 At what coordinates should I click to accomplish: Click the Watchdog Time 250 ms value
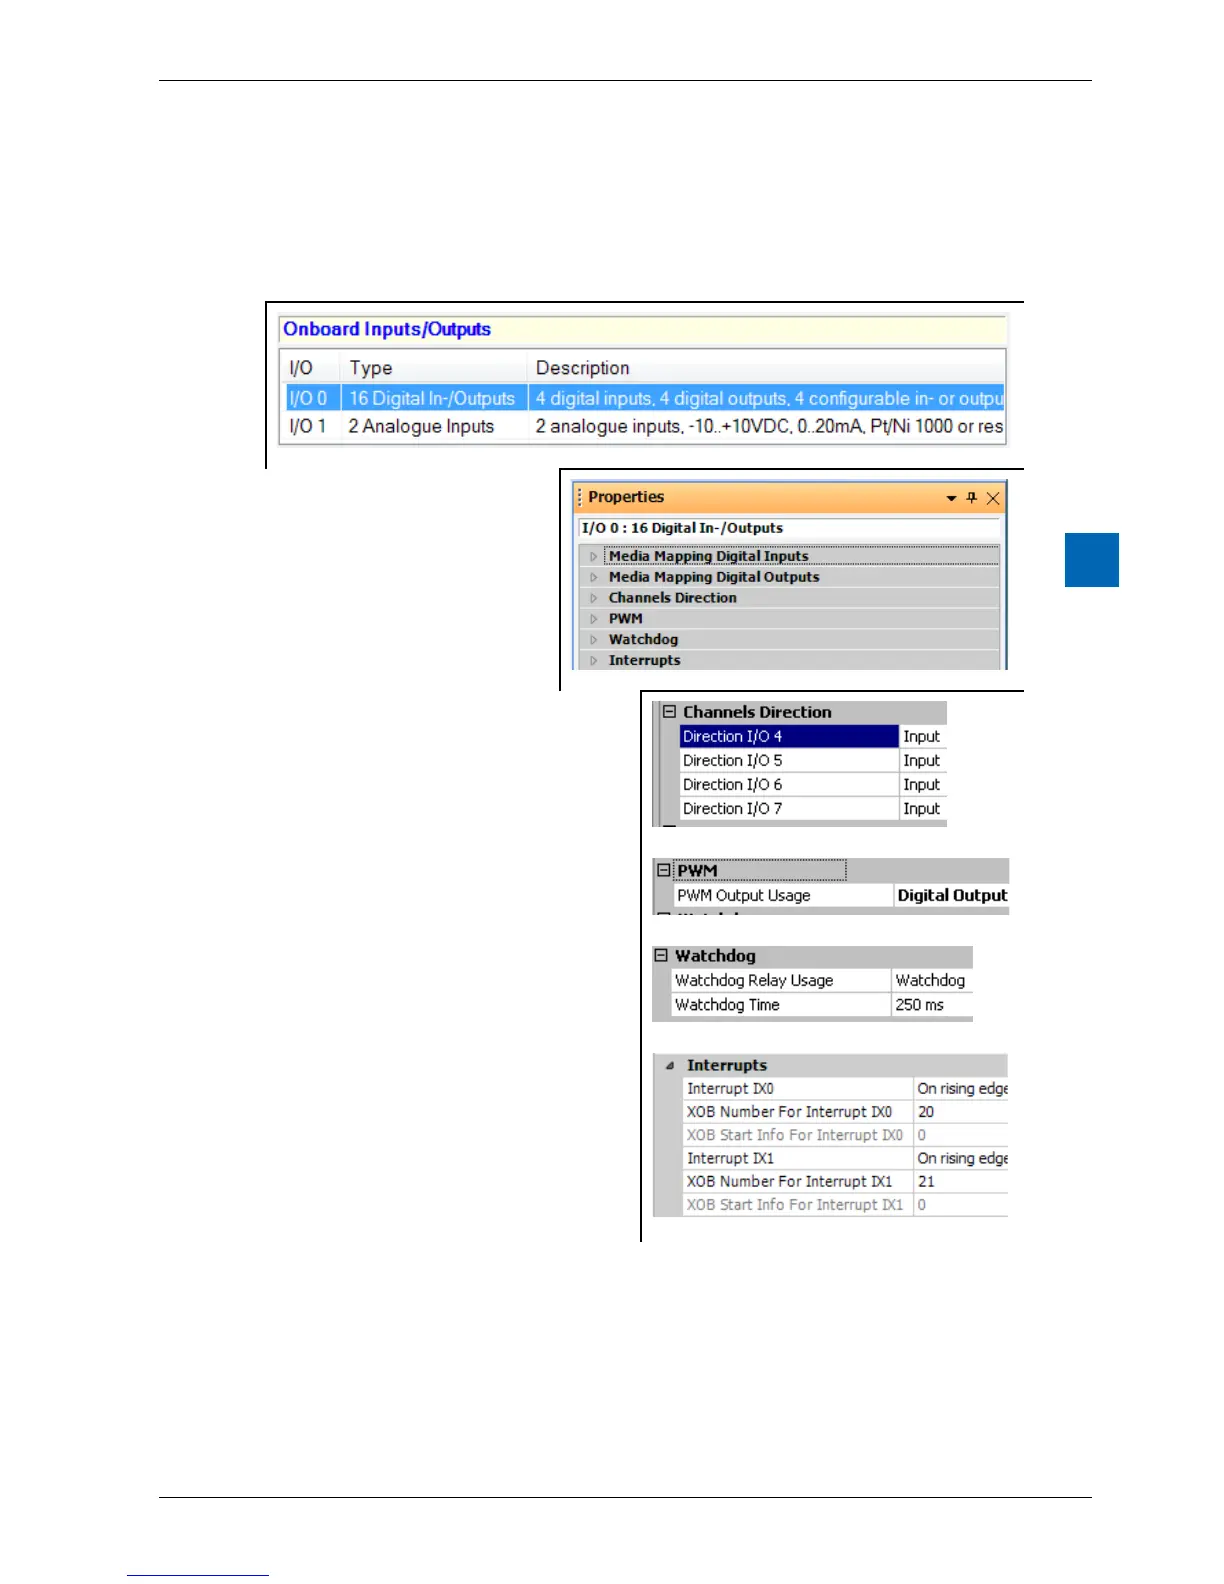click(932, 1005)
